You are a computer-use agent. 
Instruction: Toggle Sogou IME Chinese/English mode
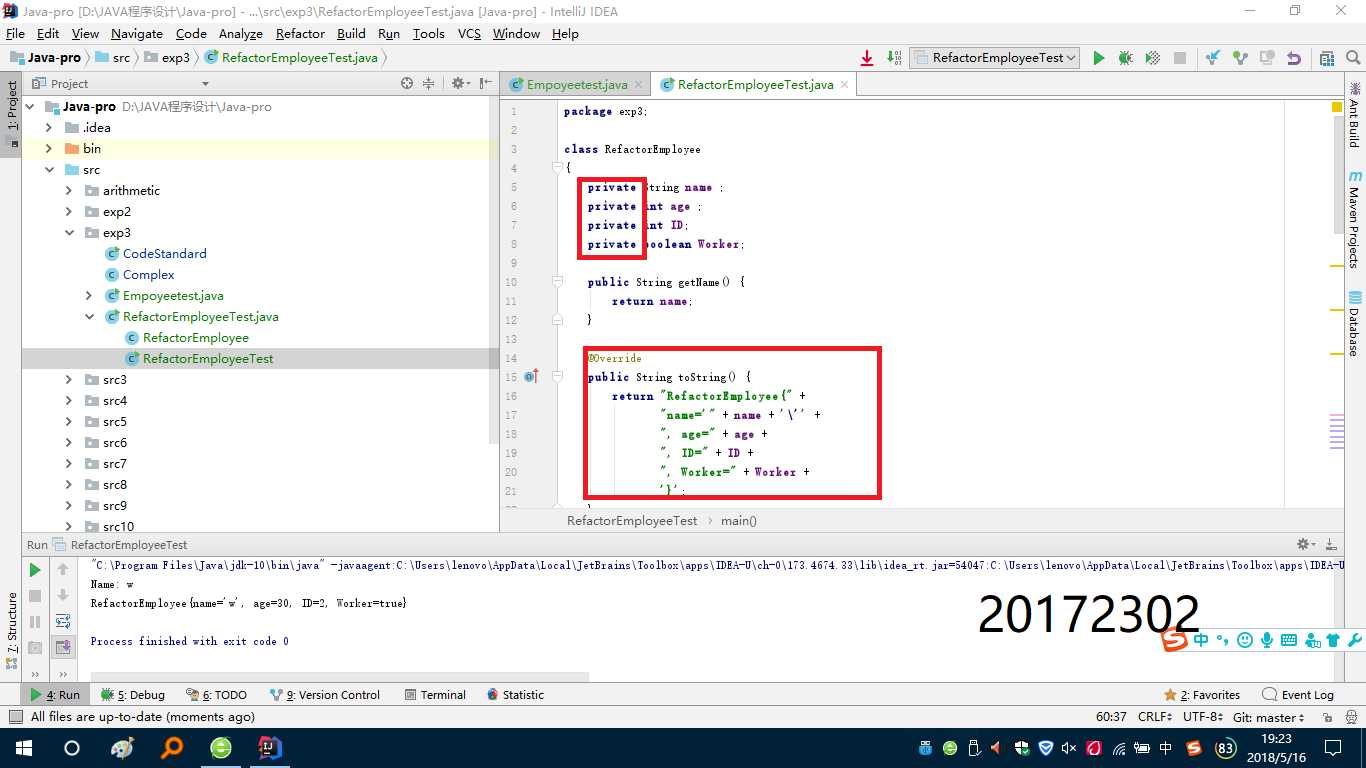pos(1201,640)
